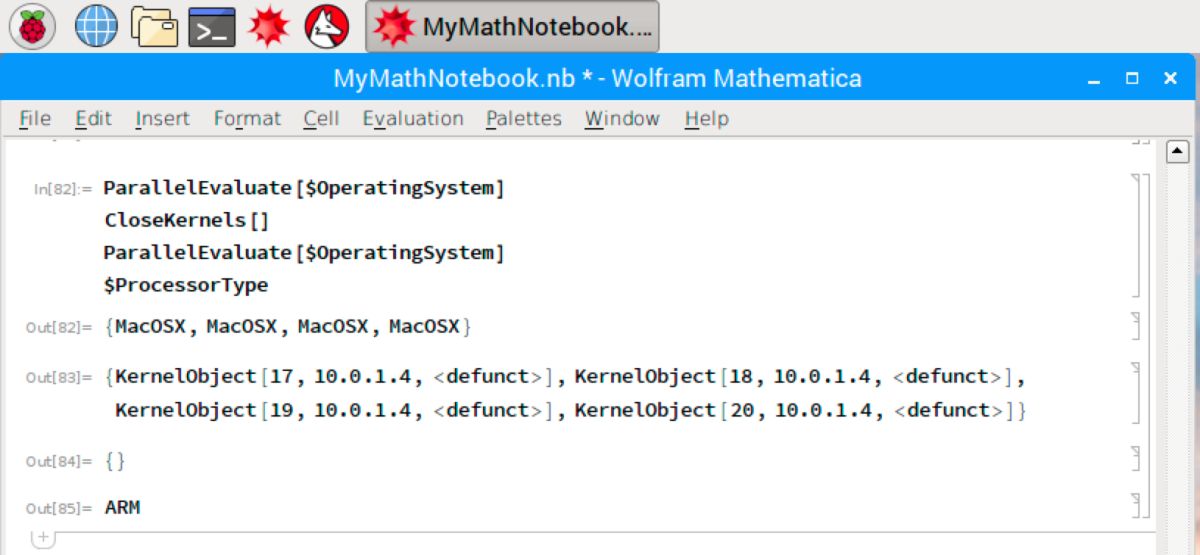This screenshot has width=1200, height=555.
Task: Open the File menu
Action: (35, 118)
